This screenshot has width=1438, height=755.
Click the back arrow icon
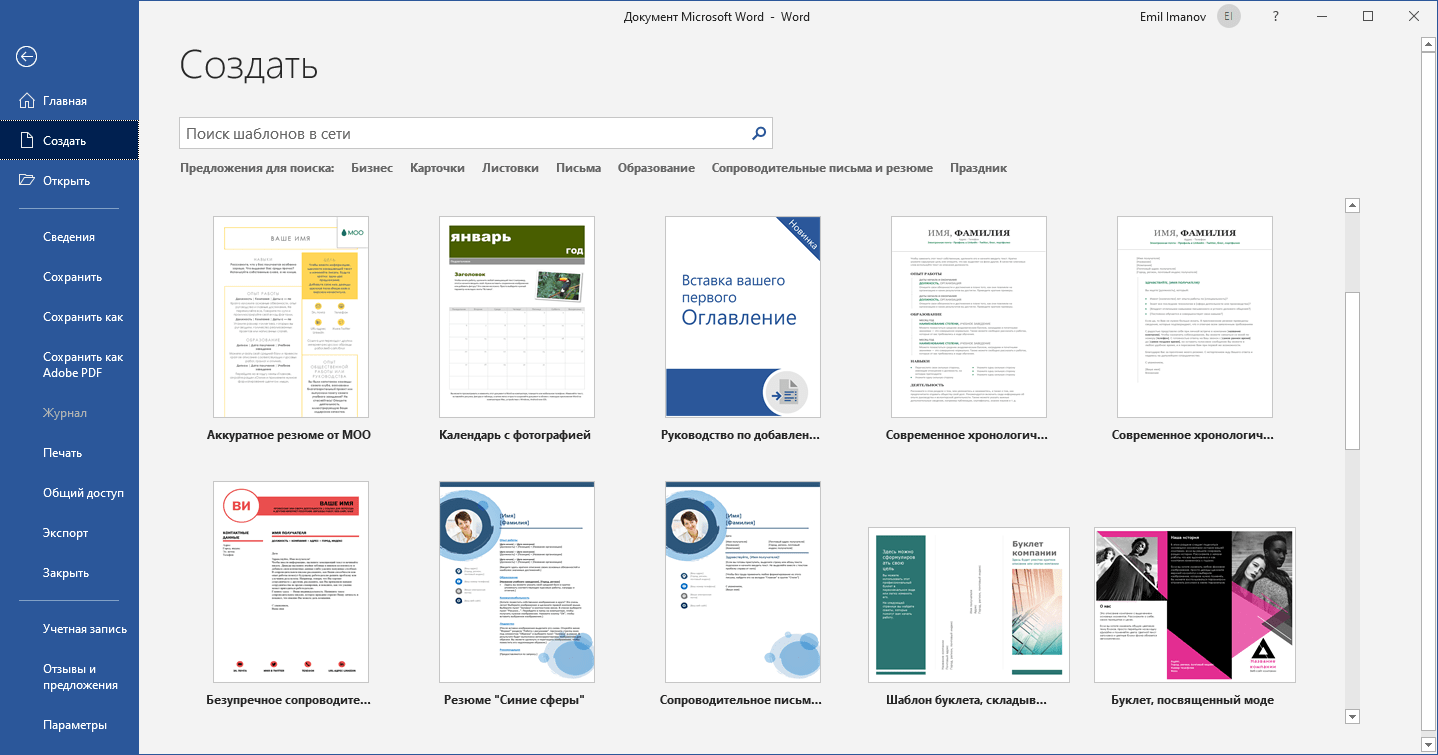point(26,57)
